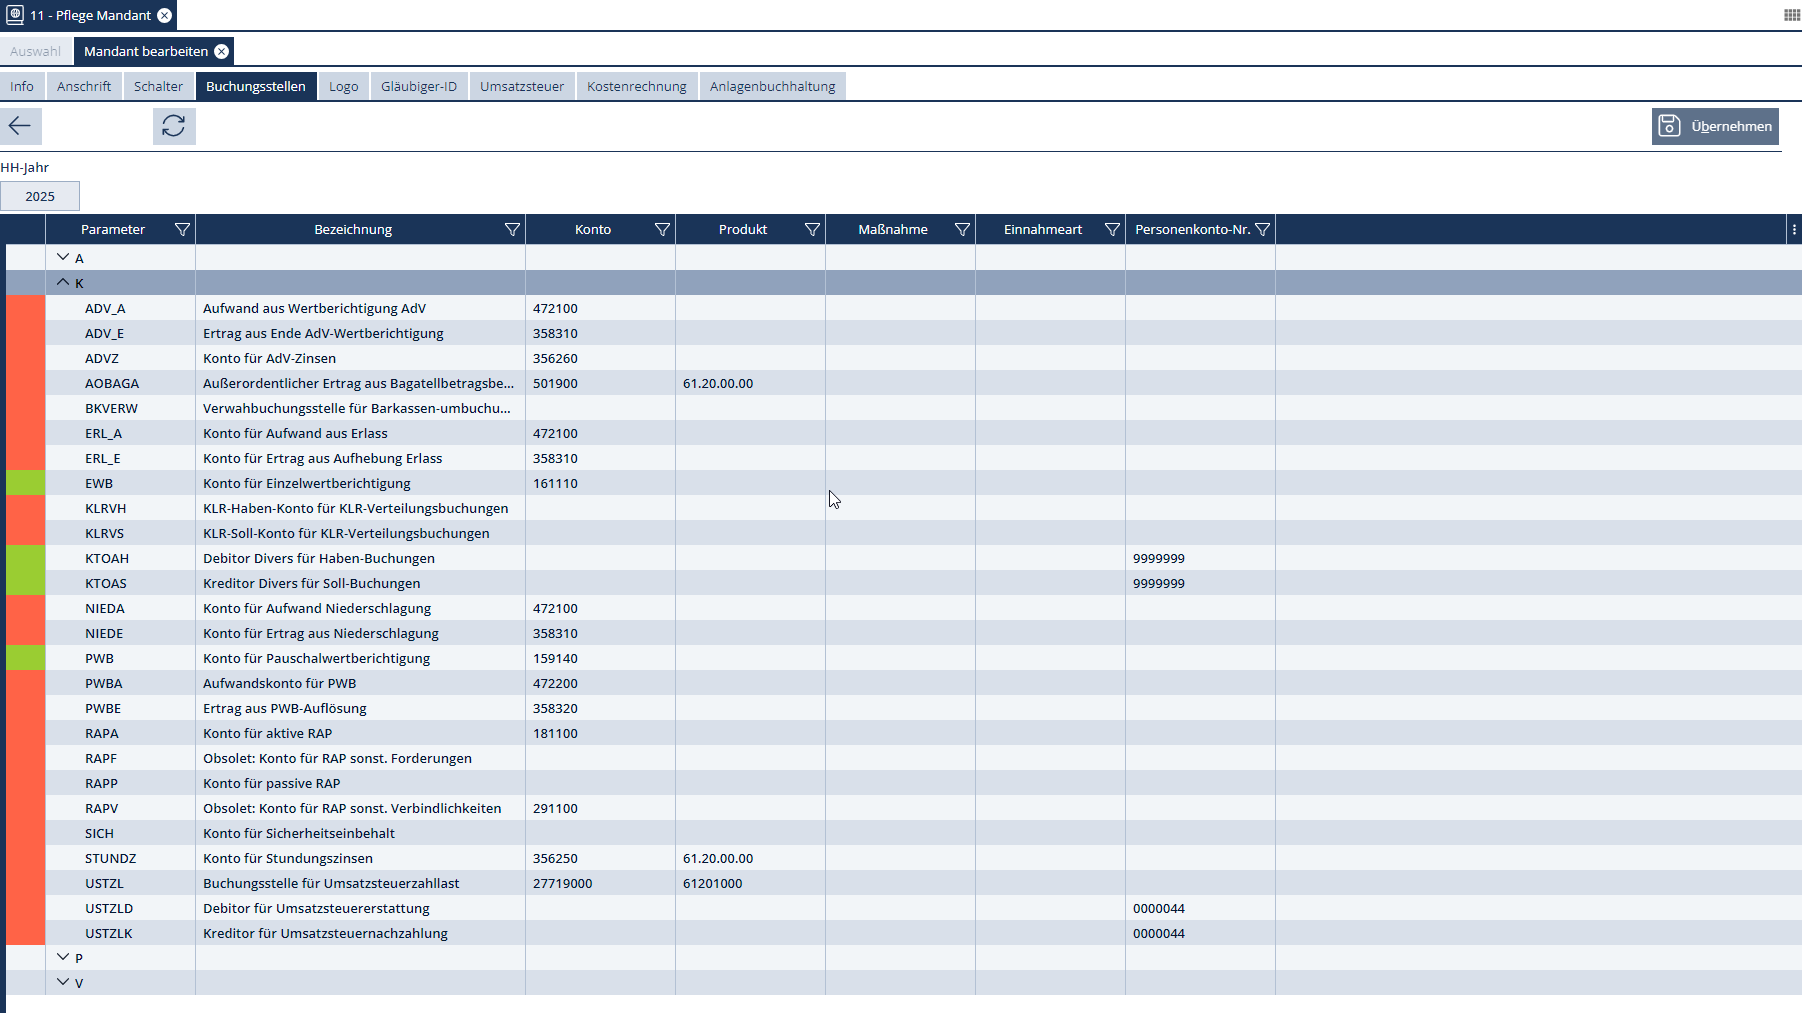
Task: Close the Mandant bearbeiten tab
Action: point(222,52)
